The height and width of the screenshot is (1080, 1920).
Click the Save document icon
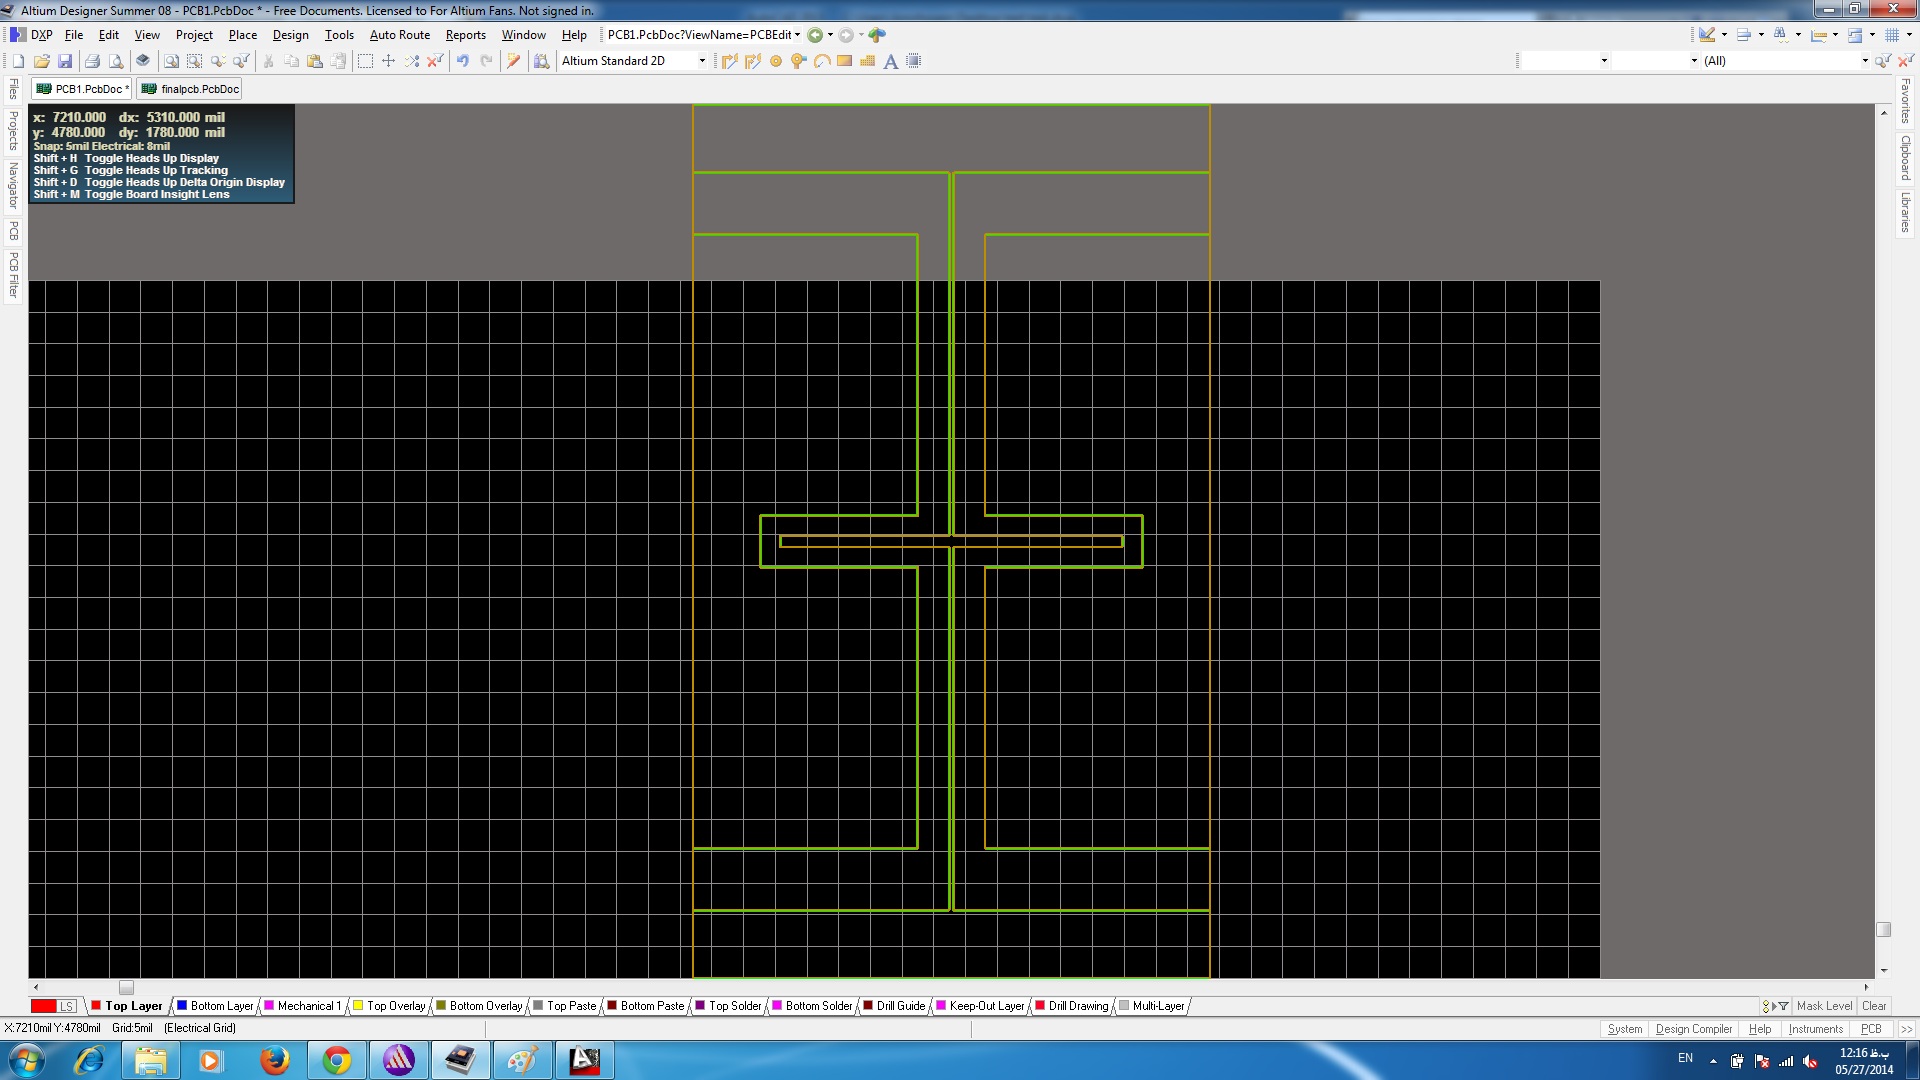[65, 61]
